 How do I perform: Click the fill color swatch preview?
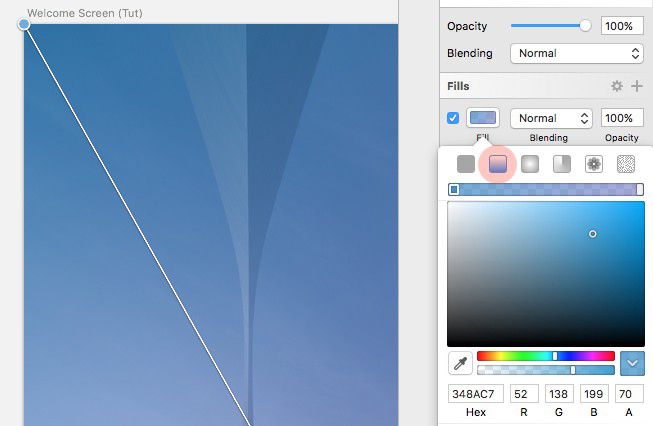483,118
